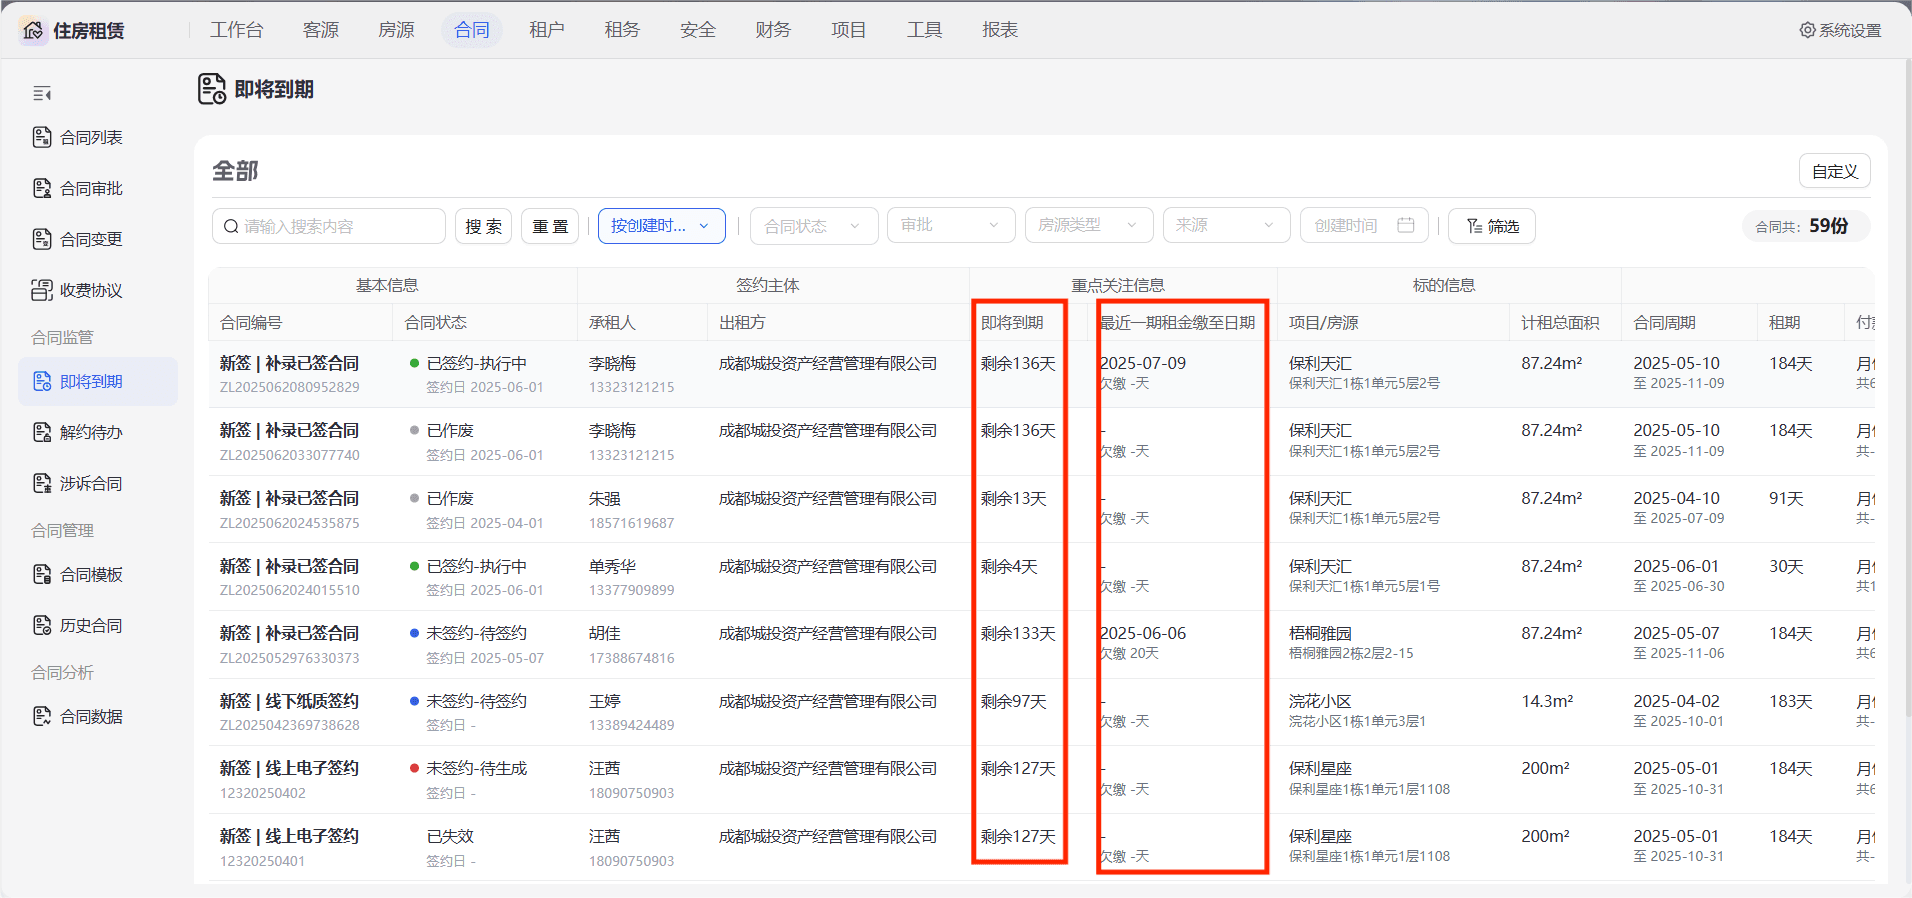Viewport: 1912px width, 898px height.
Task: Open the 来源 dropdown
Action: point(1226,225)
